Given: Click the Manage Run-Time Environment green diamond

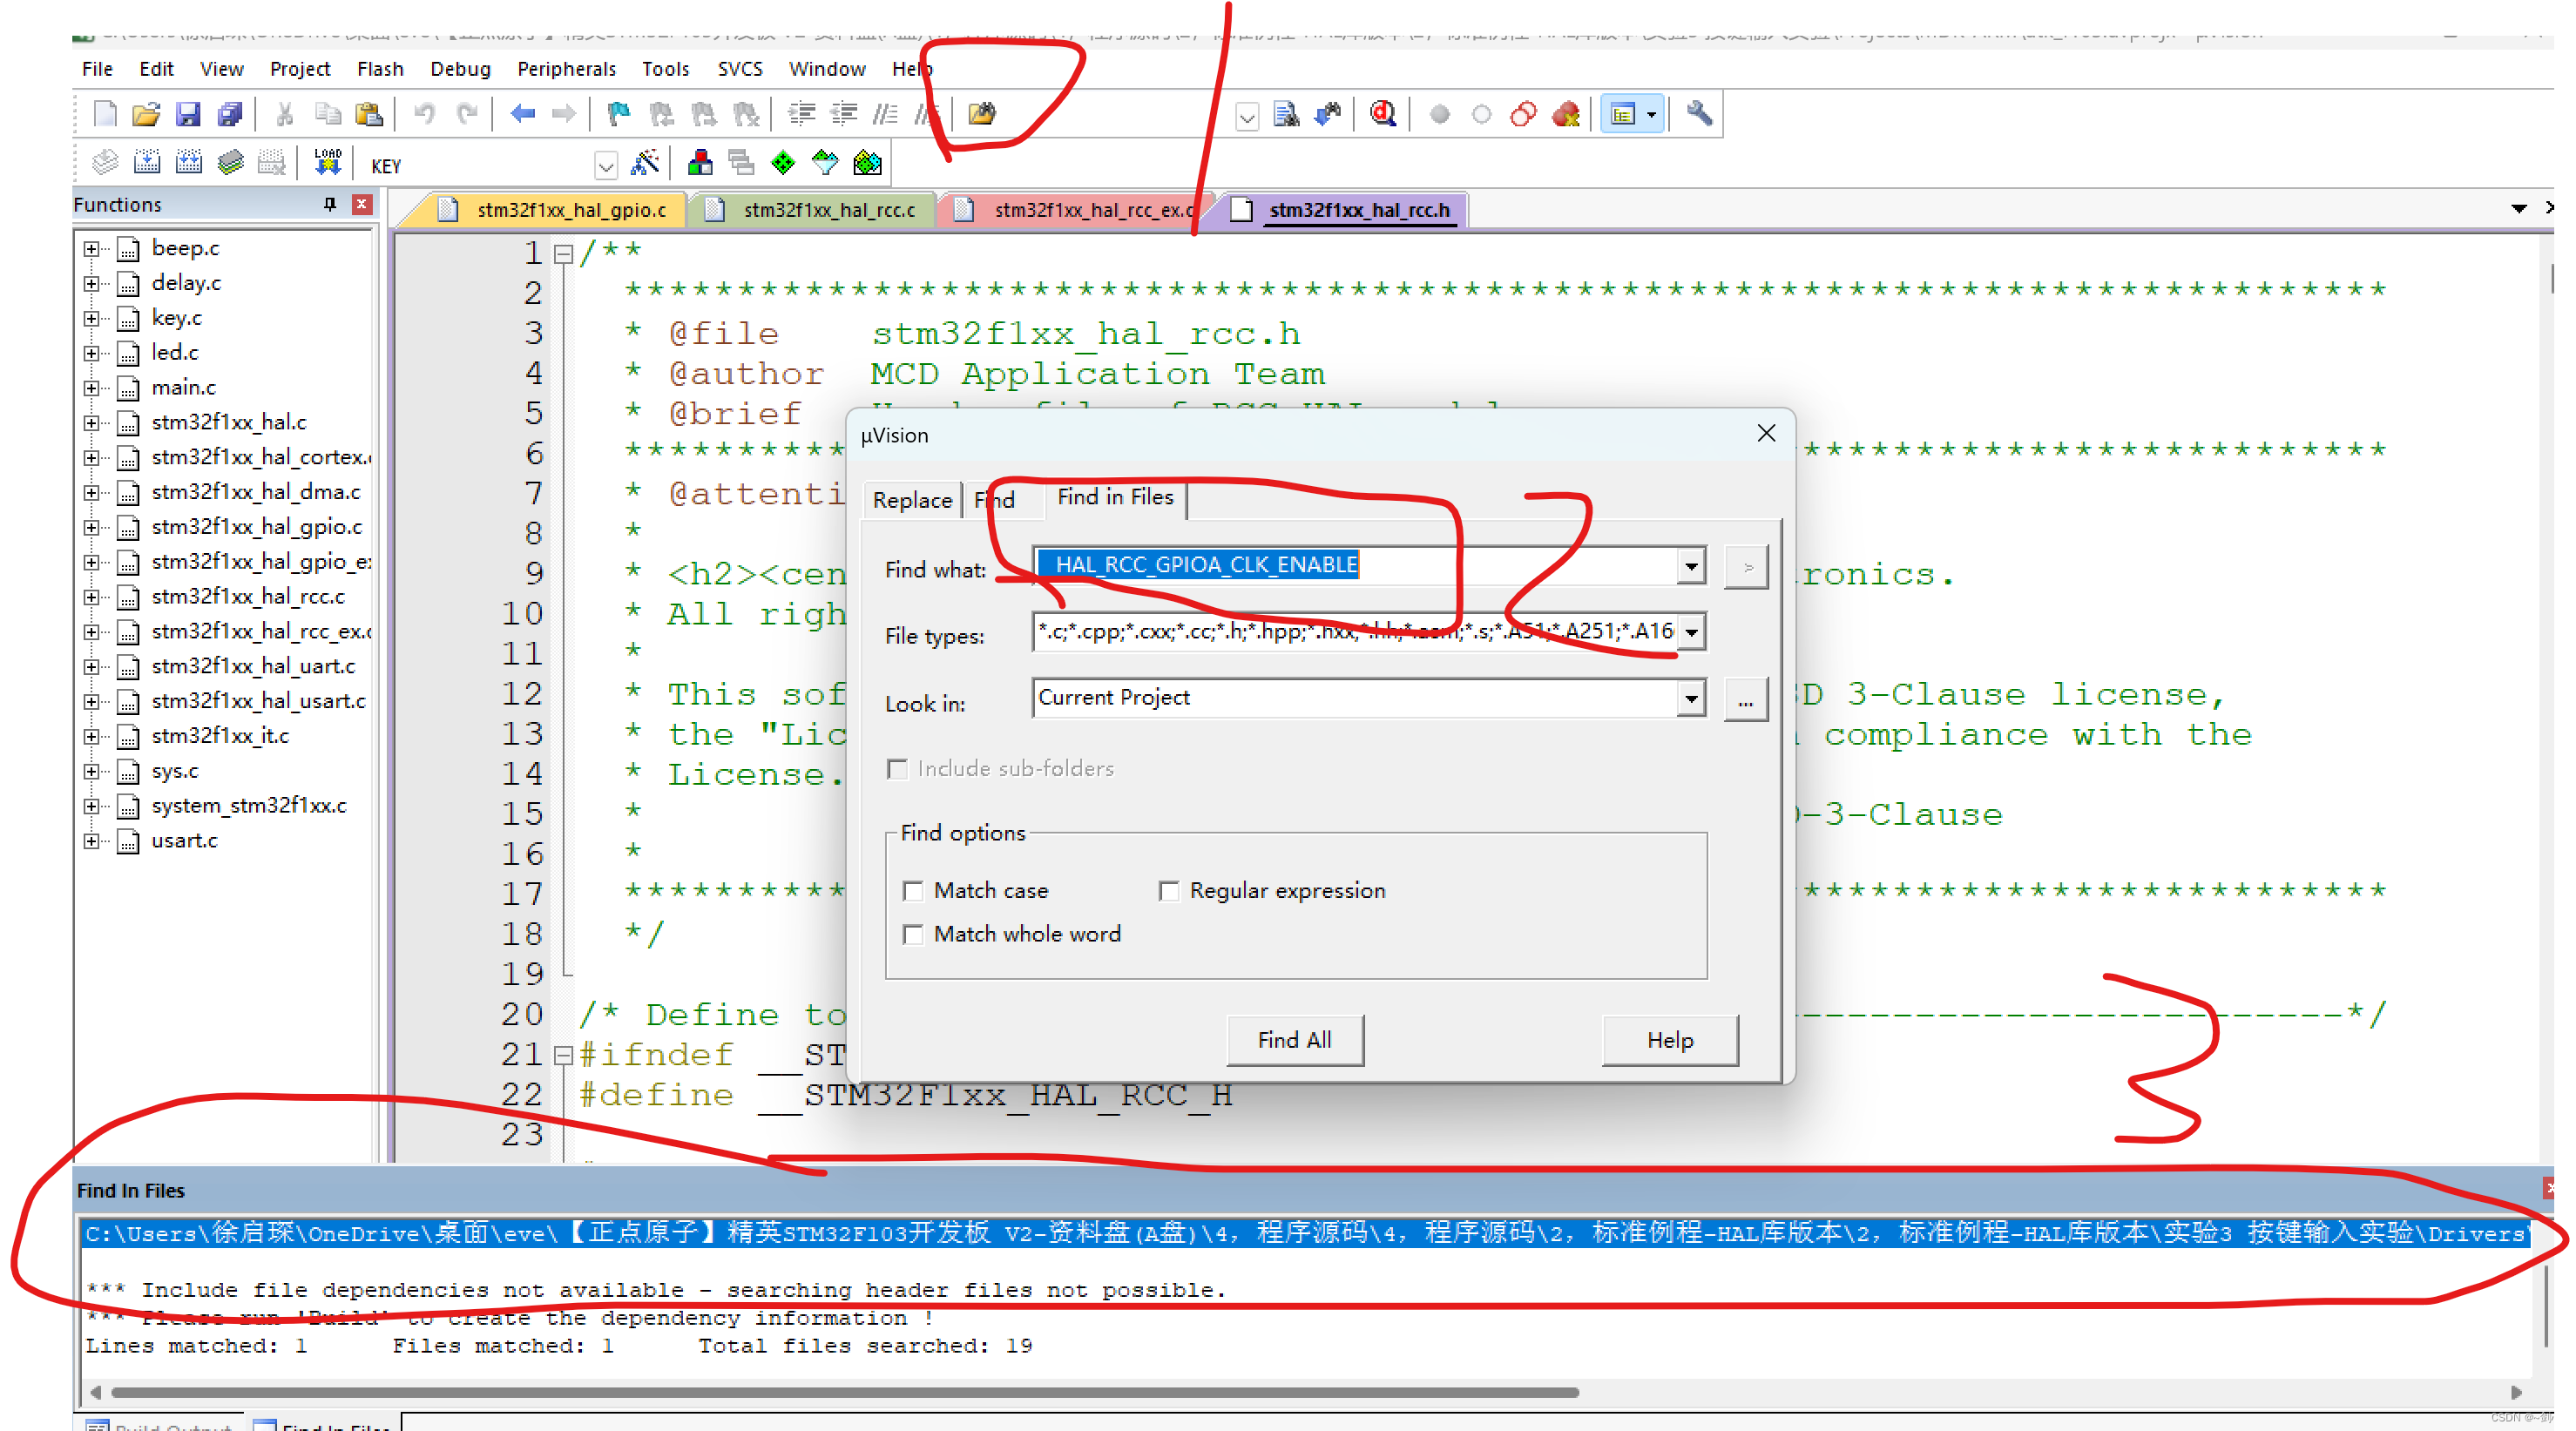Looking at the screenshot, I should click(783, 163).
